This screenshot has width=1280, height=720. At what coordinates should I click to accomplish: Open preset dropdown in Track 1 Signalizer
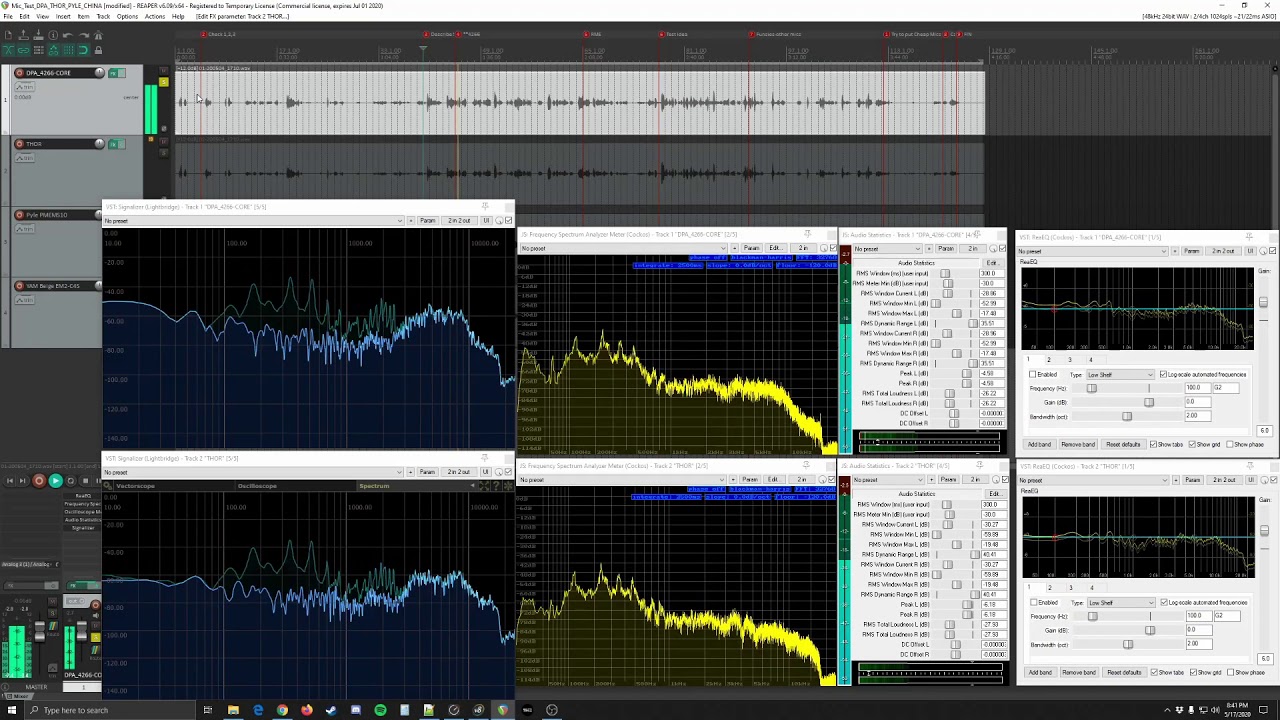254,220
